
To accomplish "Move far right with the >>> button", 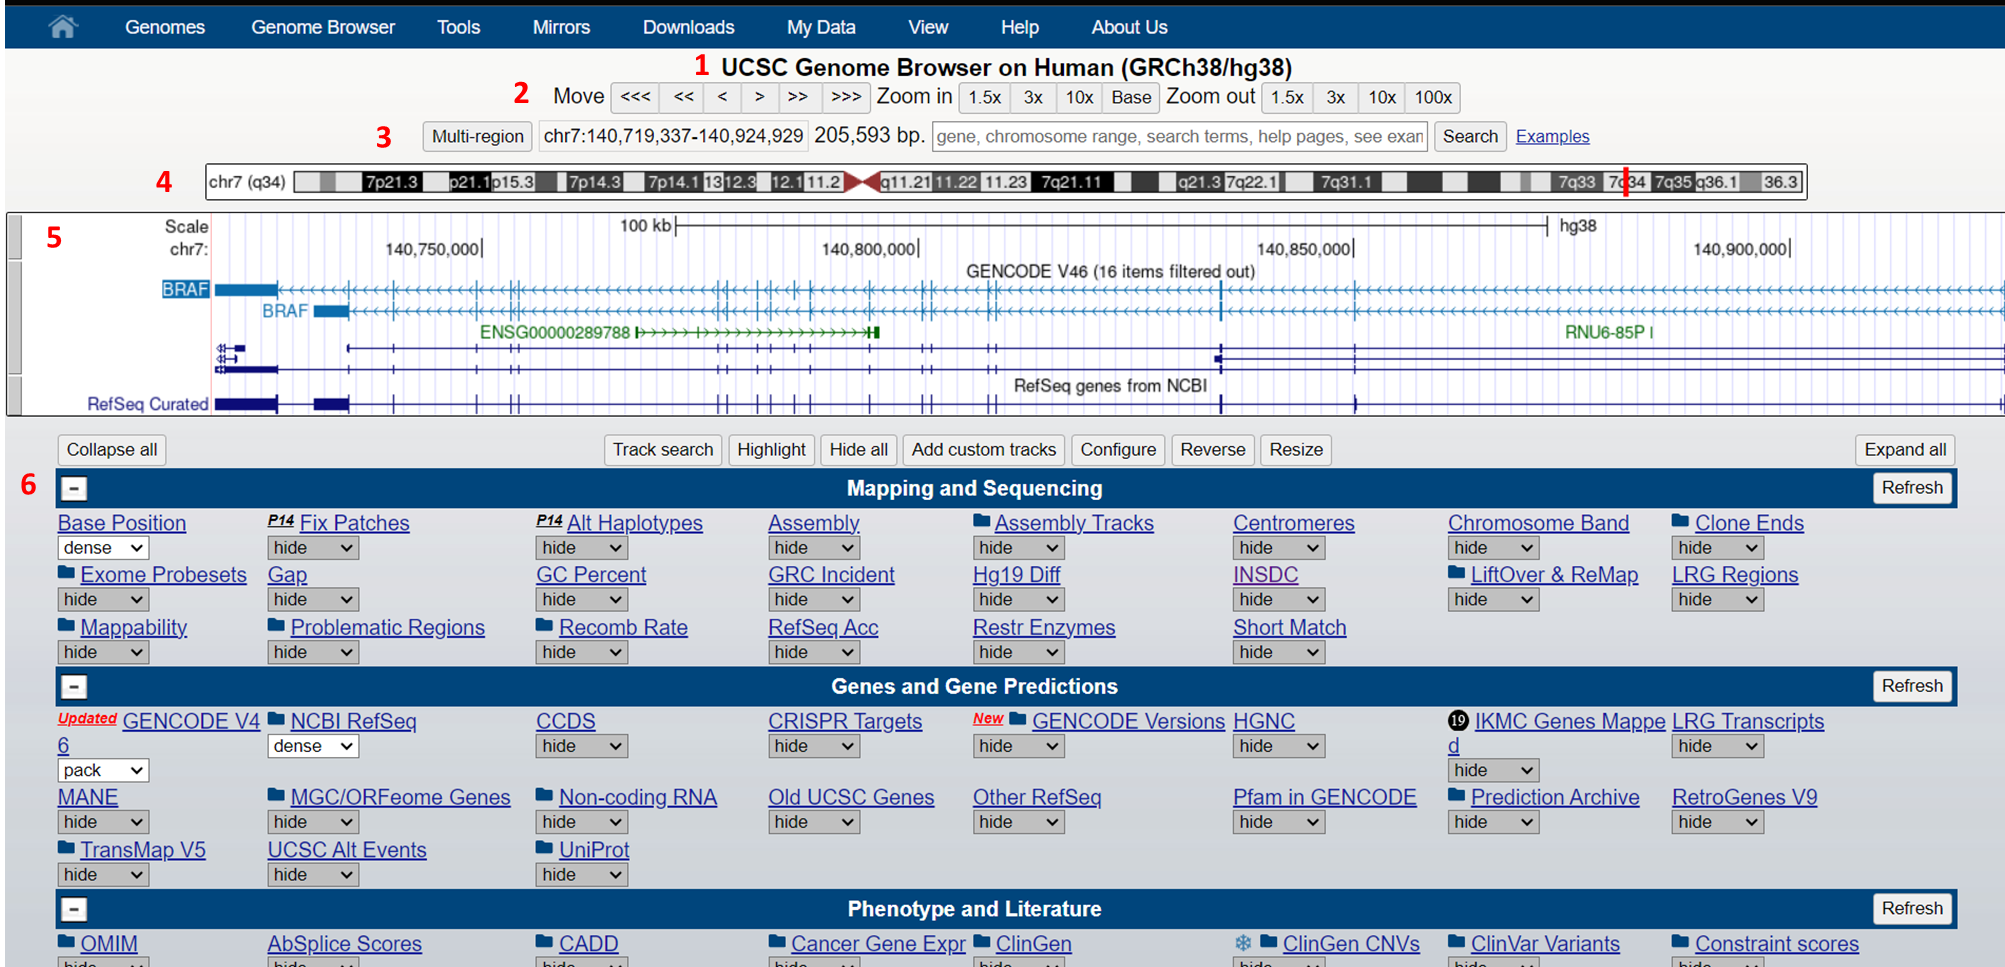I will click(x=846, y=97).
